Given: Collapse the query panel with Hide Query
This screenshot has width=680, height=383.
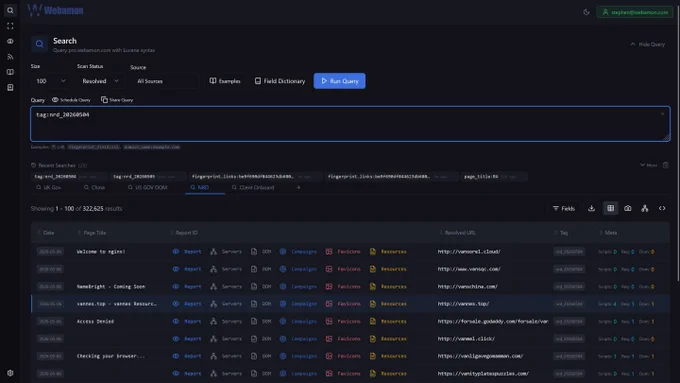Looking at the screenshot, I should coord(647,44).
